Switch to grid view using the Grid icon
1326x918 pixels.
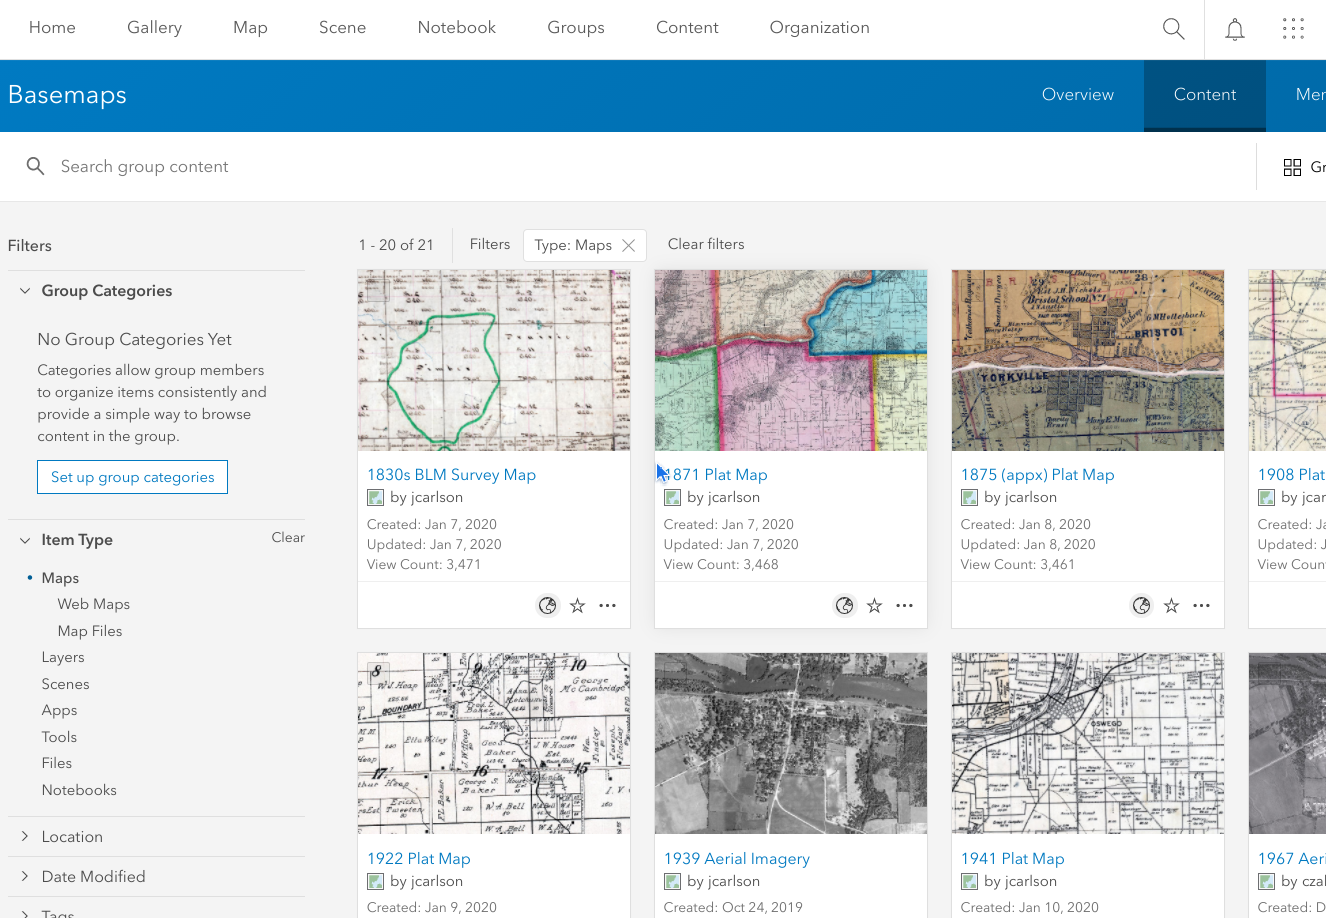[1292, 167]
